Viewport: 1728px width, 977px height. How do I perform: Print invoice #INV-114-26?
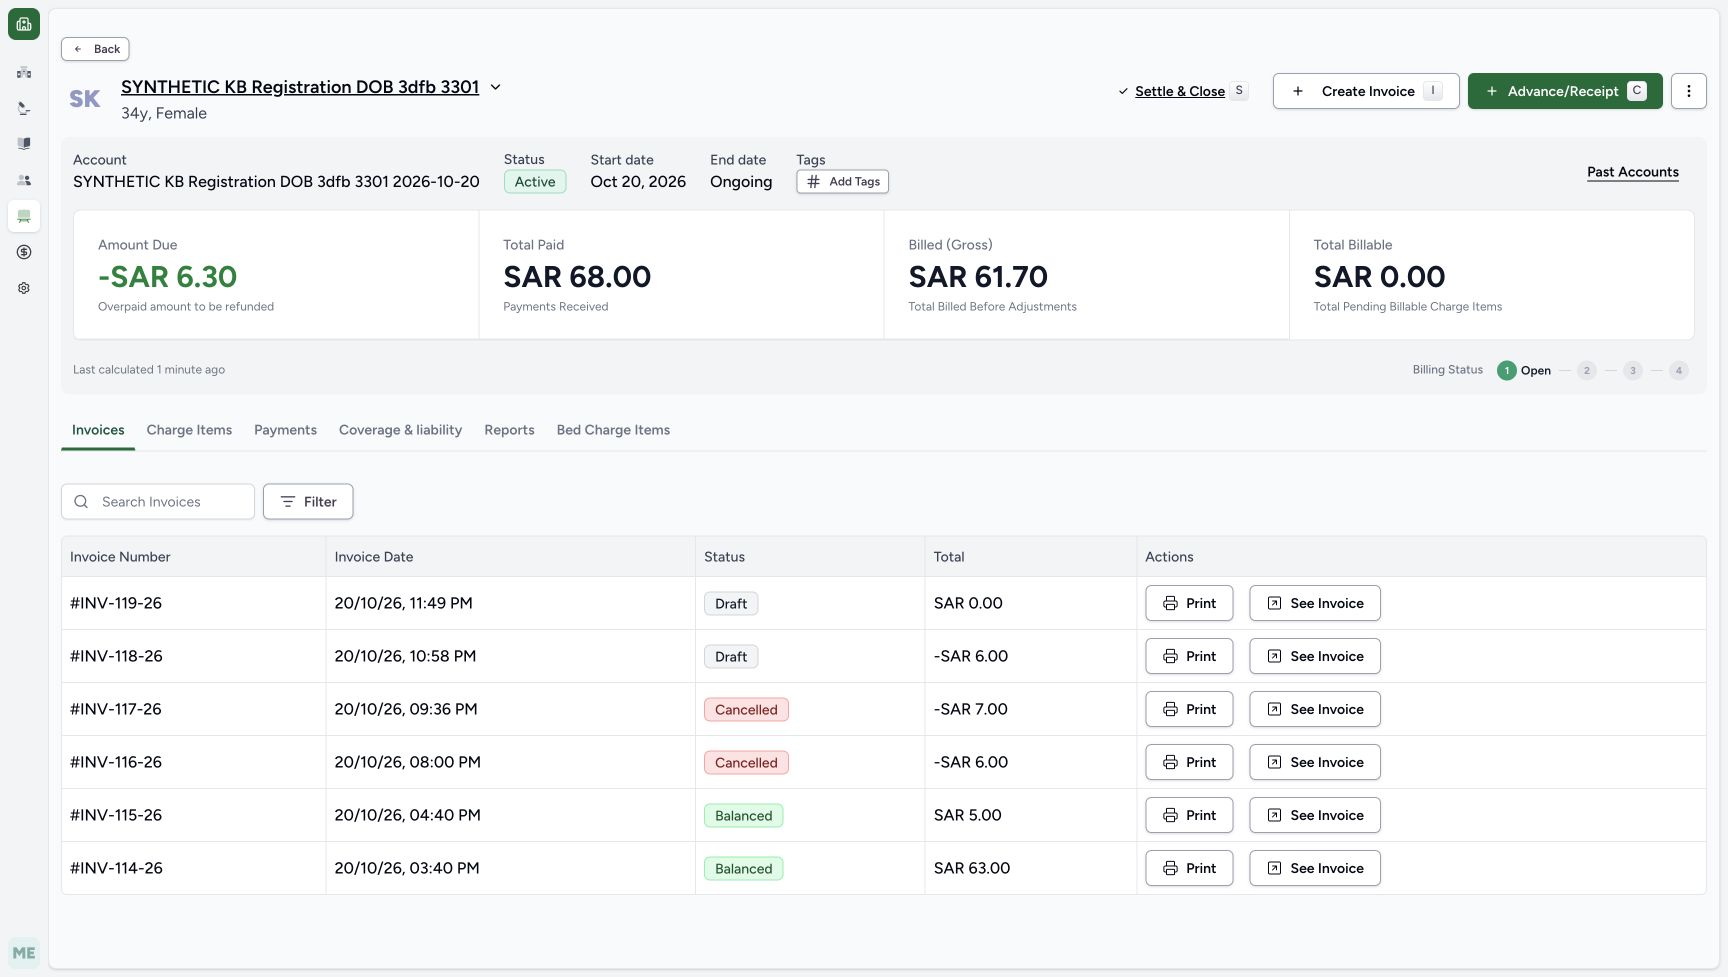click(1189, 868)
